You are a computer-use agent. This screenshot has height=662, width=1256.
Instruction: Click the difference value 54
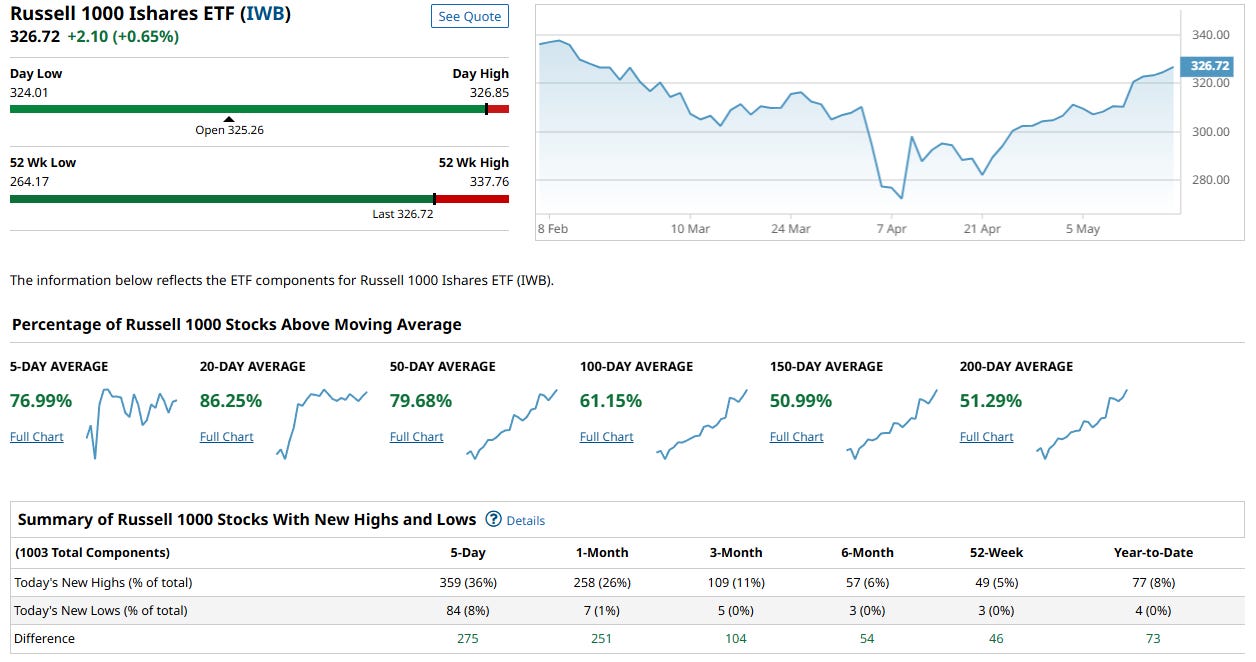pyautogui.click(x=867, y=639)
